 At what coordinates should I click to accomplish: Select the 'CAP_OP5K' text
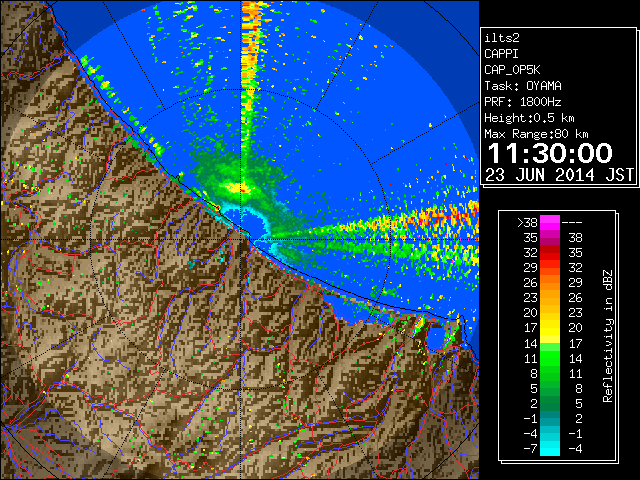(512, 70)
